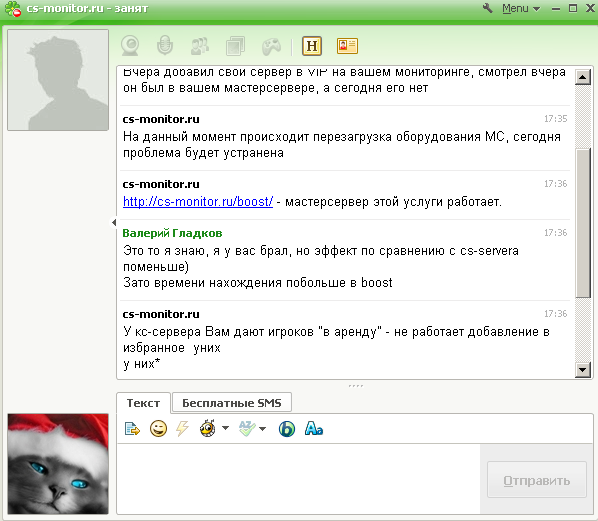Click the message starting 'У кс-сервера Вам'
The width and height of the screenshot is (598, 521).
[336, 347]
